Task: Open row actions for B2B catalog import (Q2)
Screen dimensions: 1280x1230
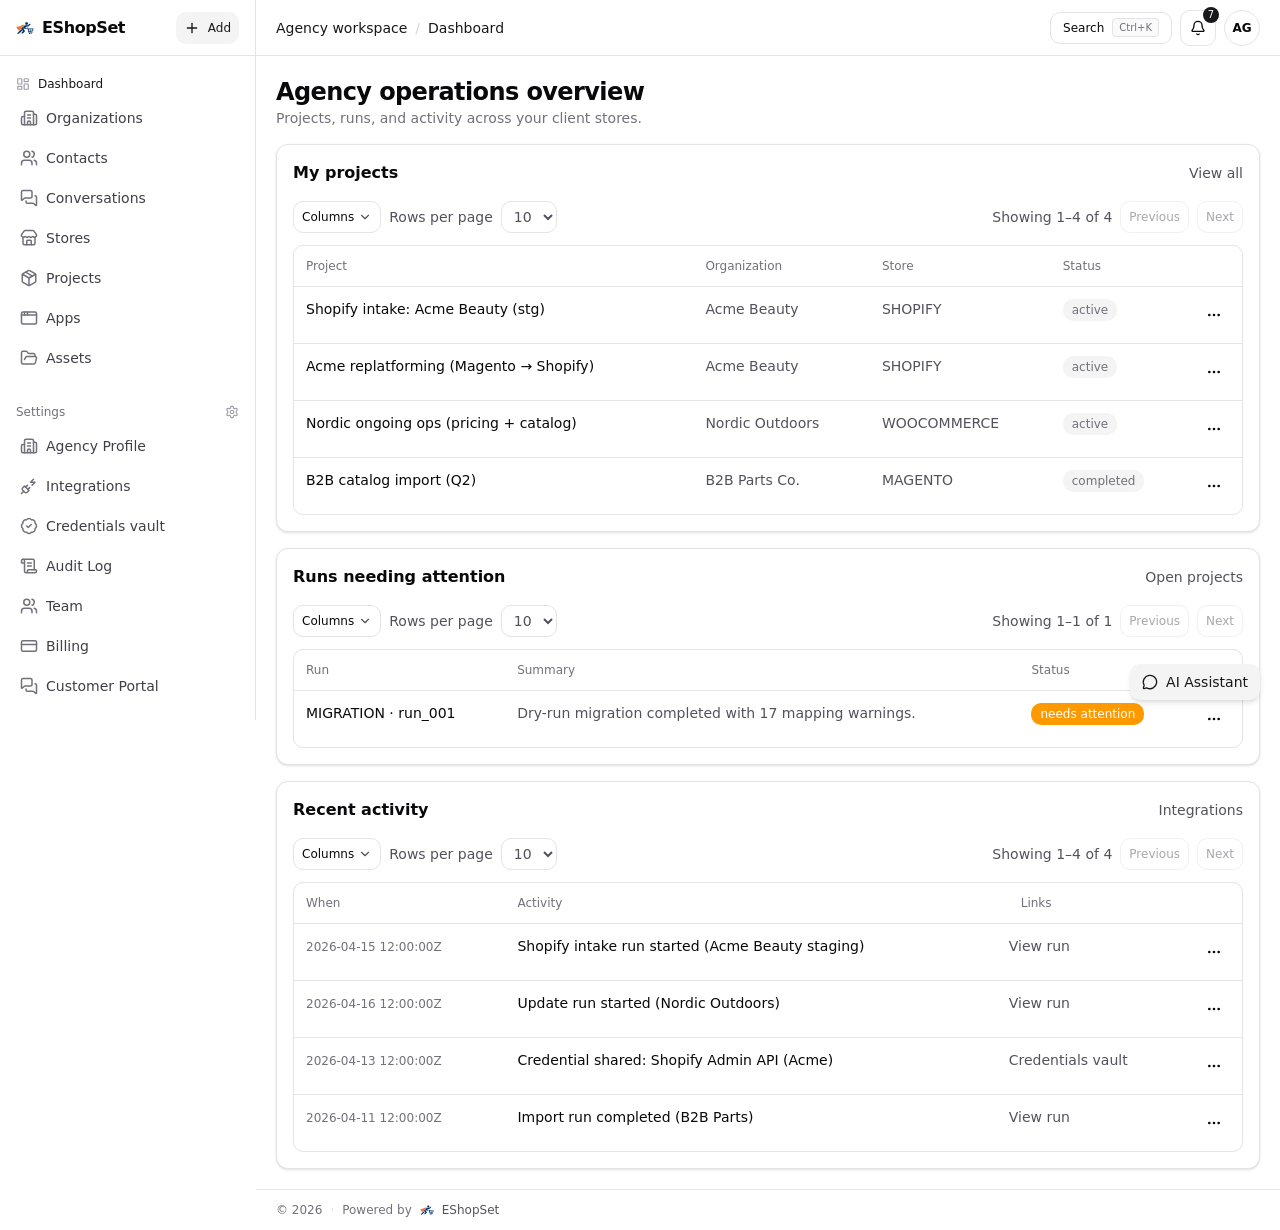Action: [1214, 486]
